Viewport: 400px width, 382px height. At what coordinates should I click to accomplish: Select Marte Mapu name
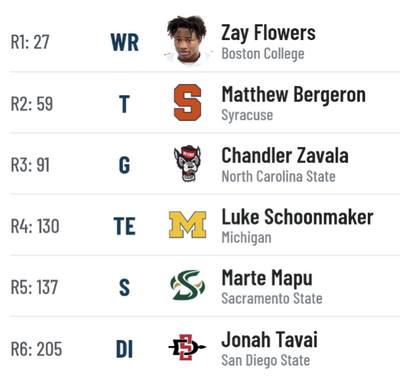267,279
